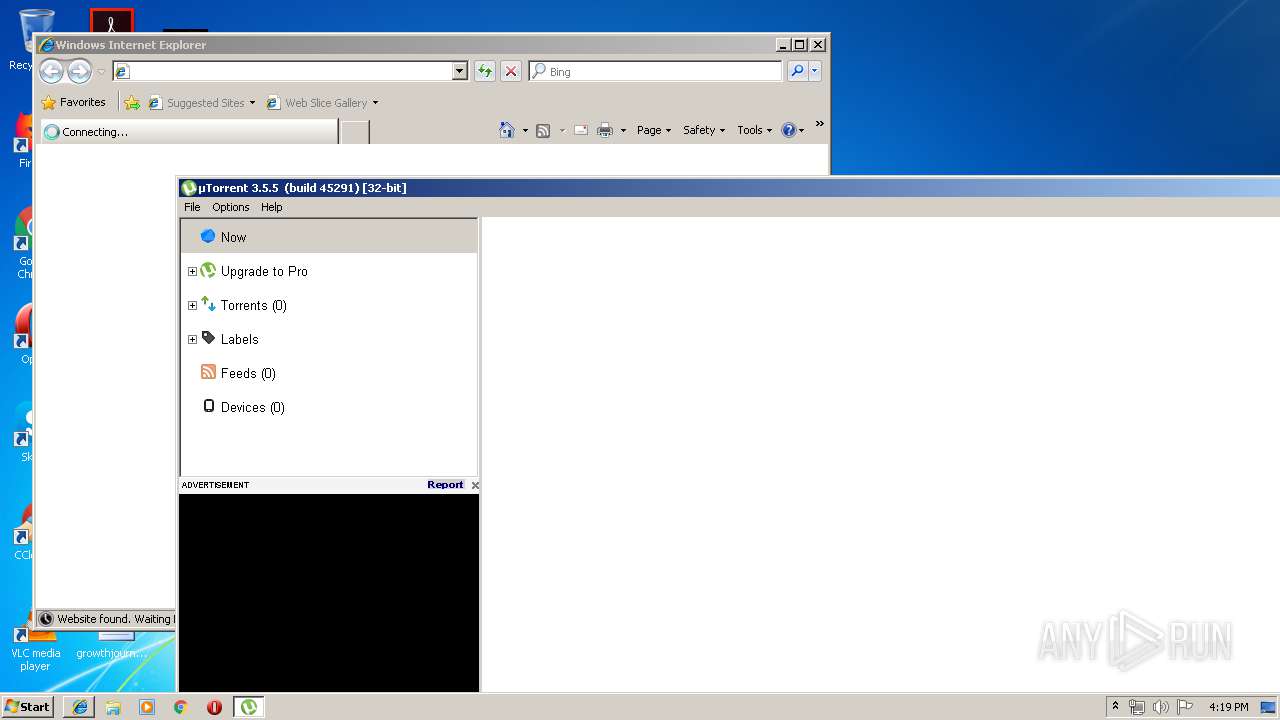The width and height of the screenshot is (1280, 720).
Task: Click the search magnifier button
Action: (797, 71)
